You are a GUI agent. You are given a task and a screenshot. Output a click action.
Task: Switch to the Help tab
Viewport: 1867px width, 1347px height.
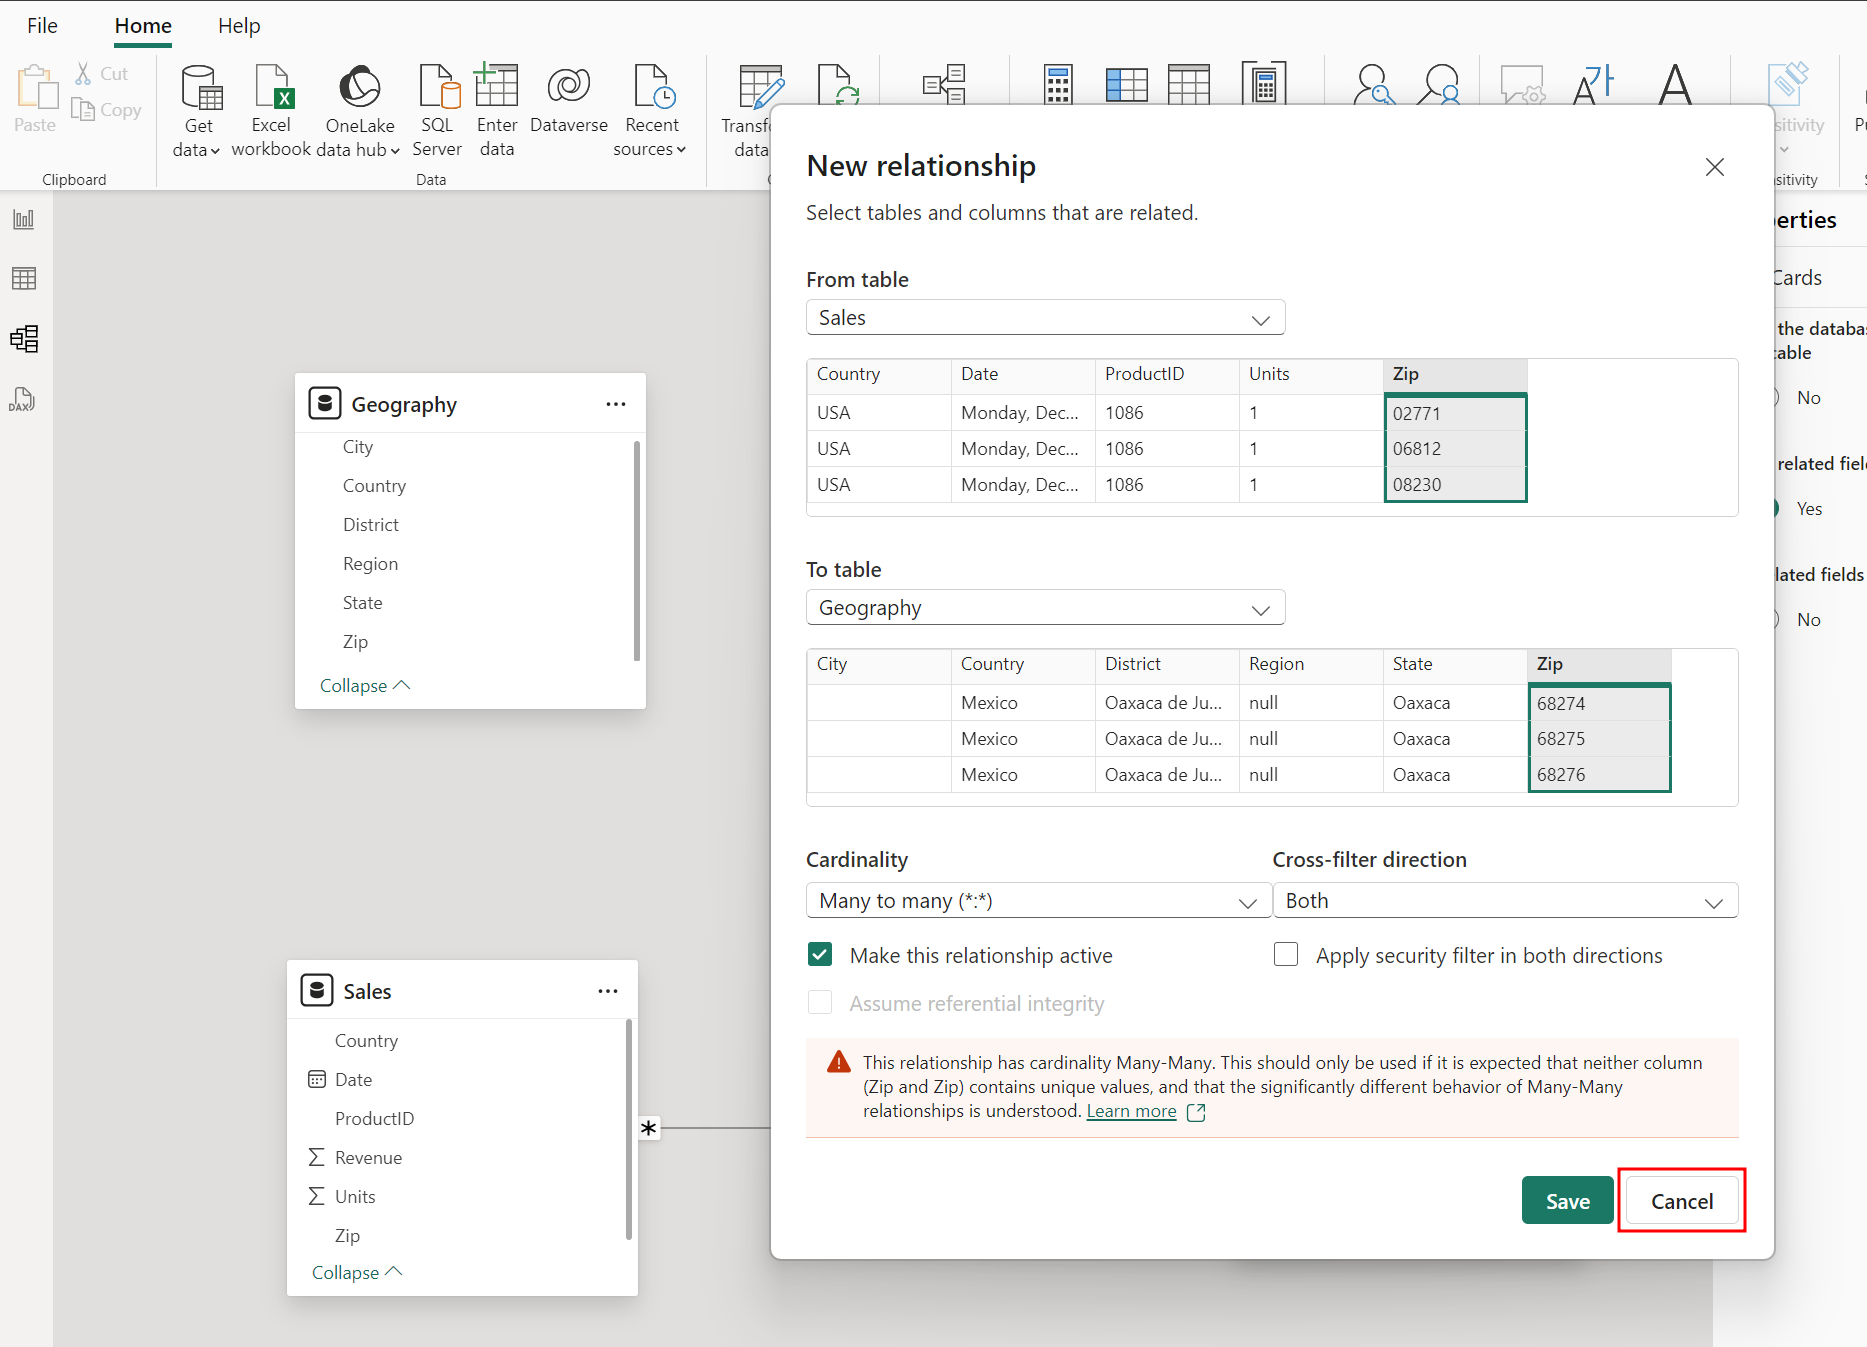click(x=239, y=26)
